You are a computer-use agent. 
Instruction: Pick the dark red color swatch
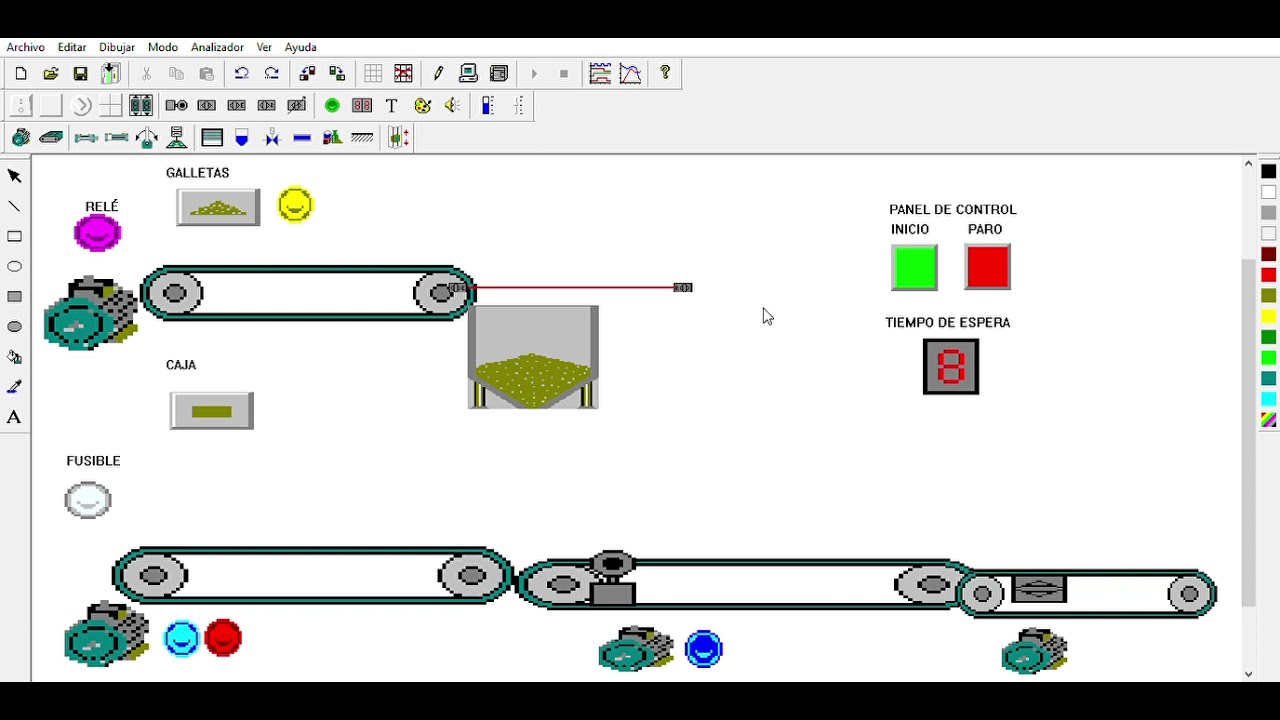[x=1268, y=254]
